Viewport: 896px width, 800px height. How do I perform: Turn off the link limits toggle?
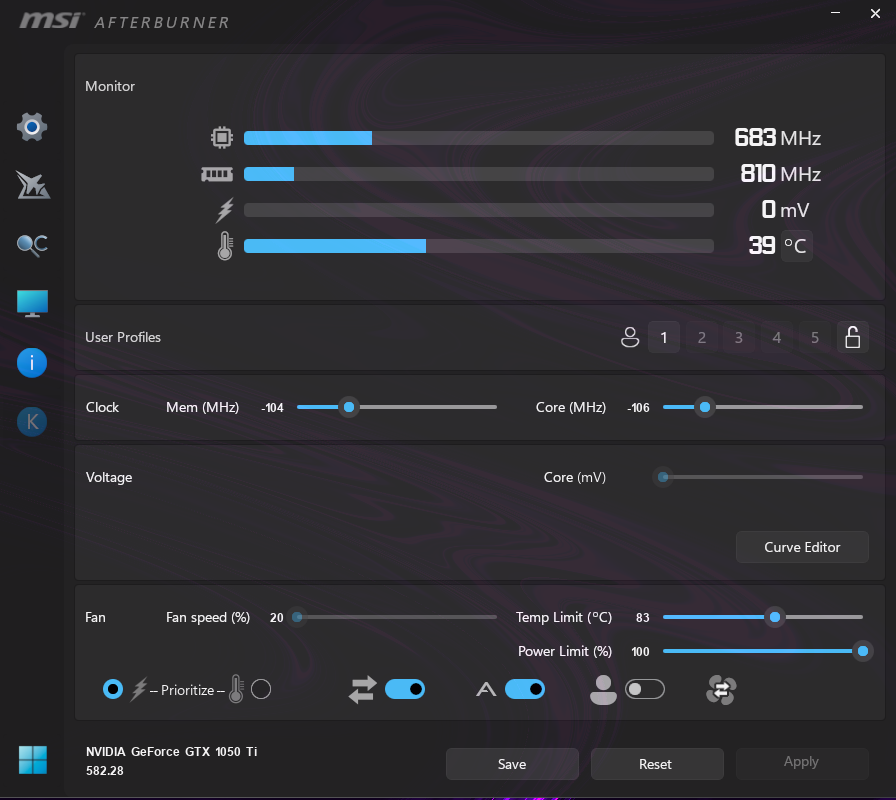coord(405,689)
